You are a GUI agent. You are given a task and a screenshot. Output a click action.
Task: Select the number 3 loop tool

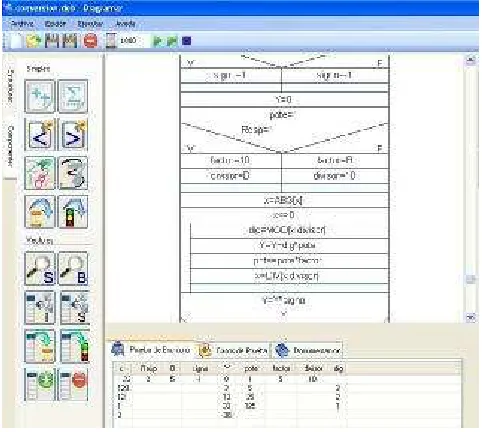tap(73, 173)
